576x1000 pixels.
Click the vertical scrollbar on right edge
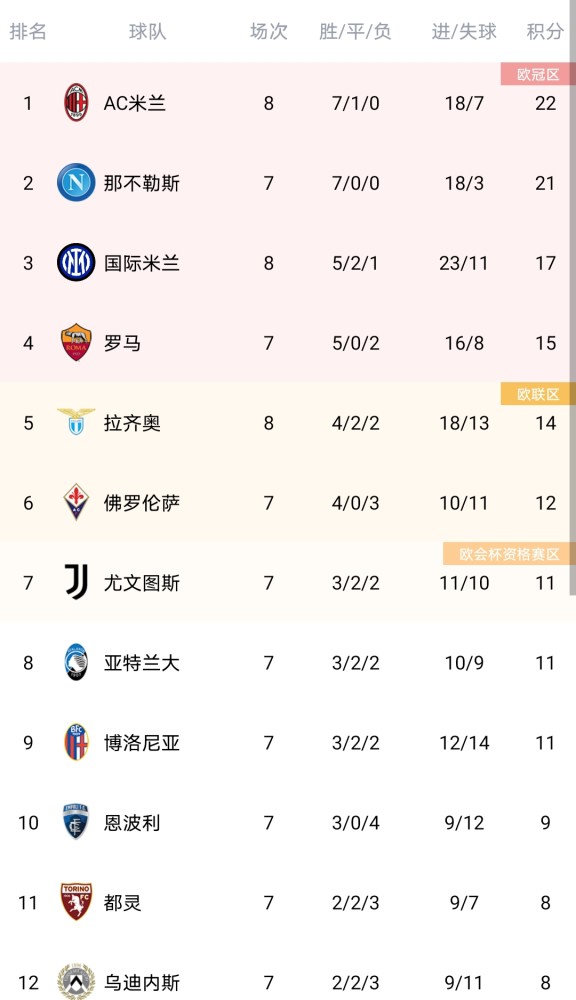(572, 298)
